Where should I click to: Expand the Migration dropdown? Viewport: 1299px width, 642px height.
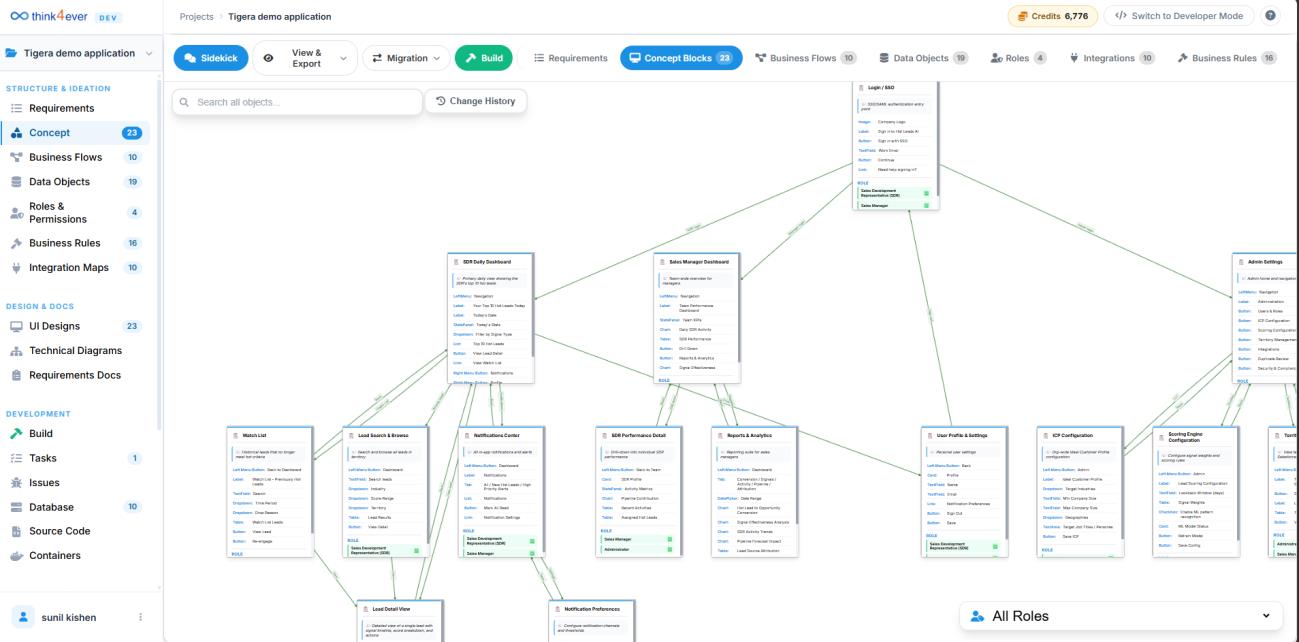pyautogui.click(x=406, y=58)
